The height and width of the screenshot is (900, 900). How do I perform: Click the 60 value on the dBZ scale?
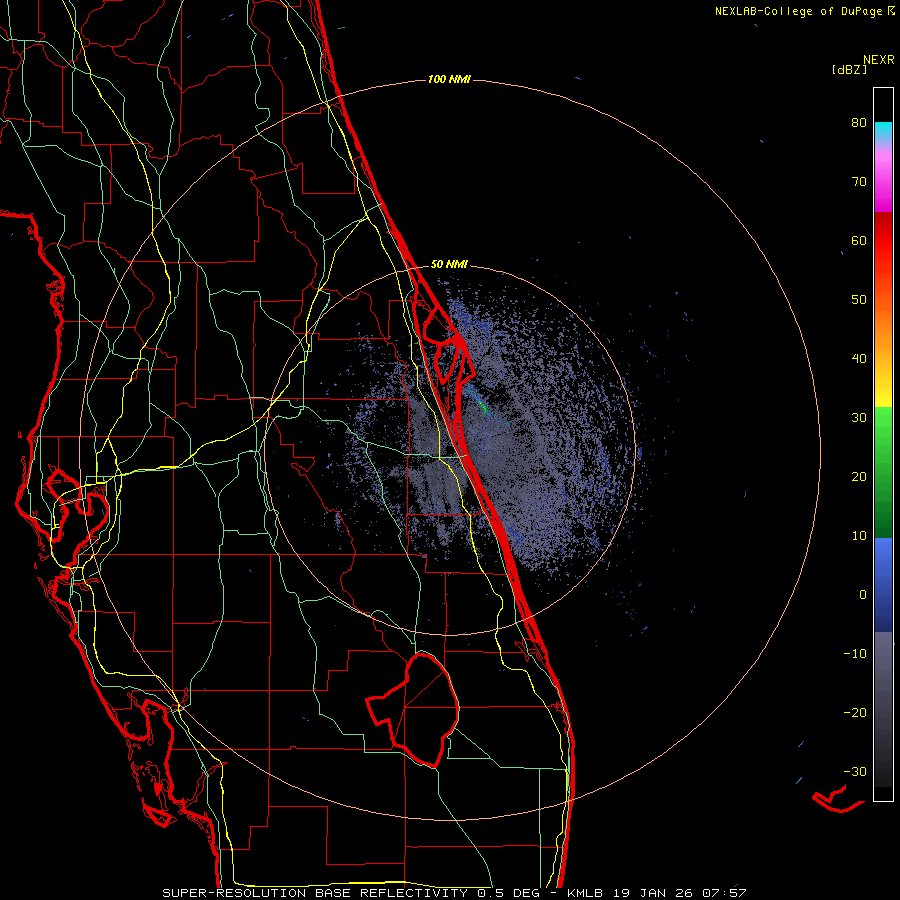point(859,240)
